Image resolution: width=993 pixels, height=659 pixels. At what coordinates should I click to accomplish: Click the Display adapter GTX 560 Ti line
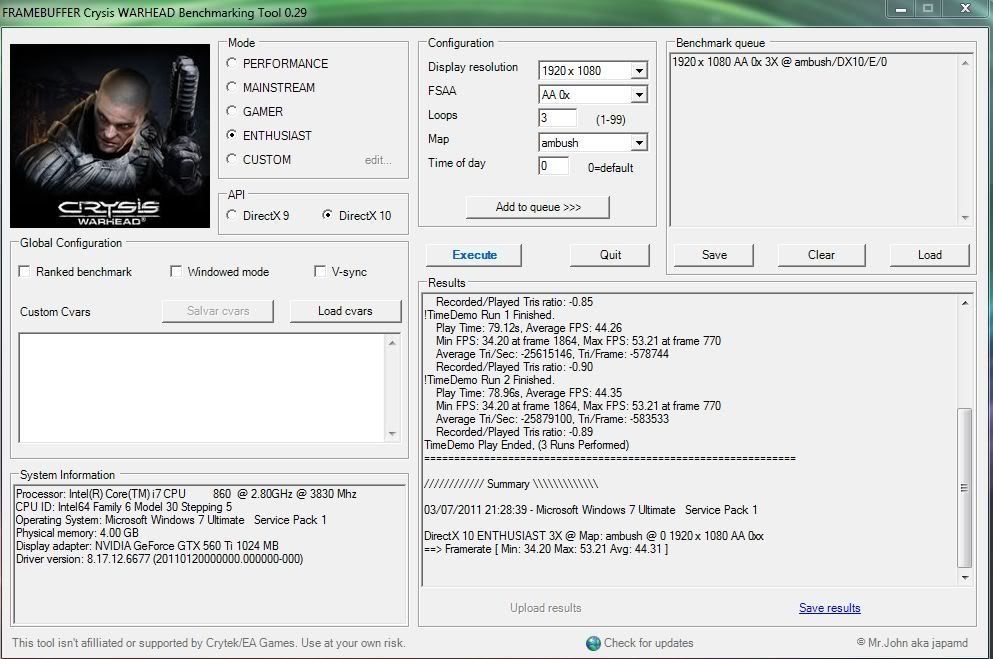pos(147,546)
